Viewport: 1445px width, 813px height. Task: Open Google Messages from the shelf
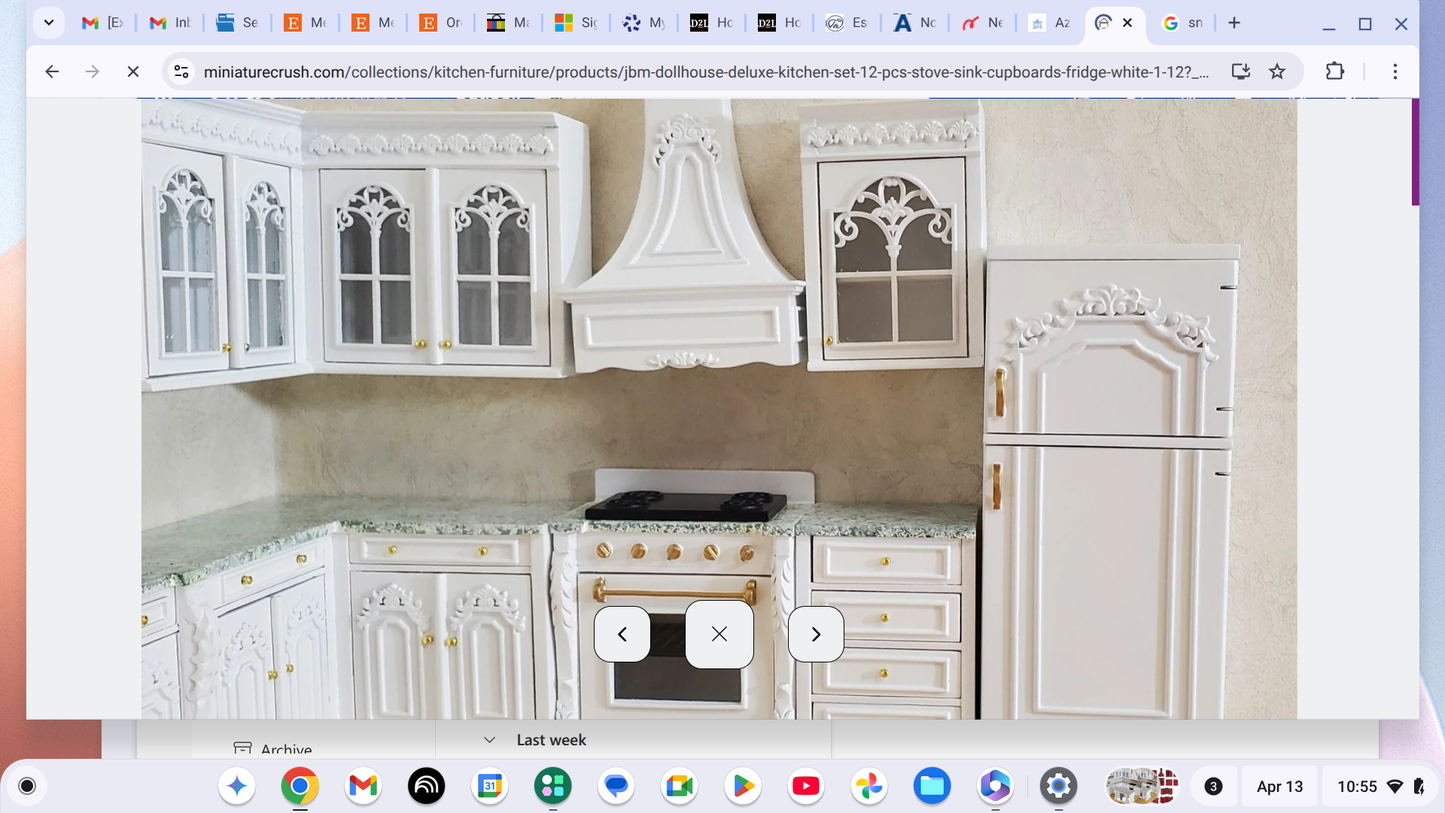point(616,786)
